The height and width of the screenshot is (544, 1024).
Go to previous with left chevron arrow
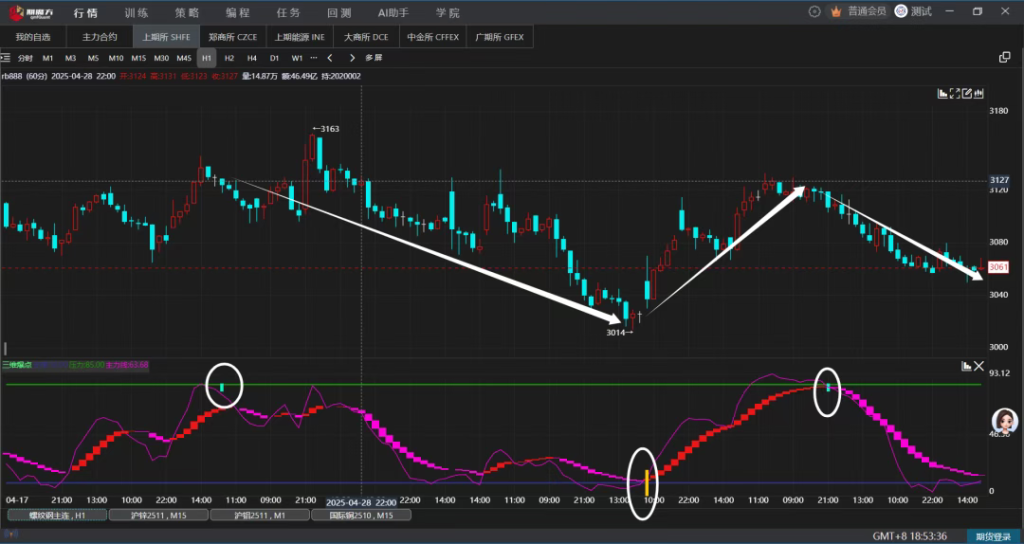[x=330, y=58]
